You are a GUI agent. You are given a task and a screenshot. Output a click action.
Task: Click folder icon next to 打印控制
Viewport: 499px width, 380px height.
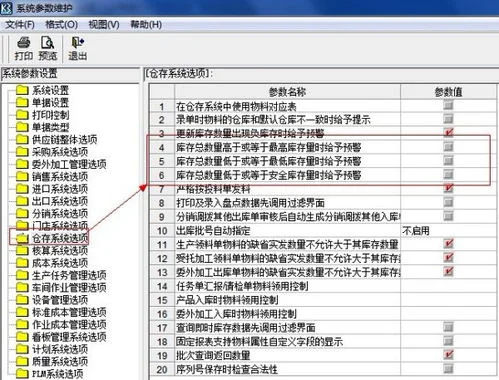(22, 115)
